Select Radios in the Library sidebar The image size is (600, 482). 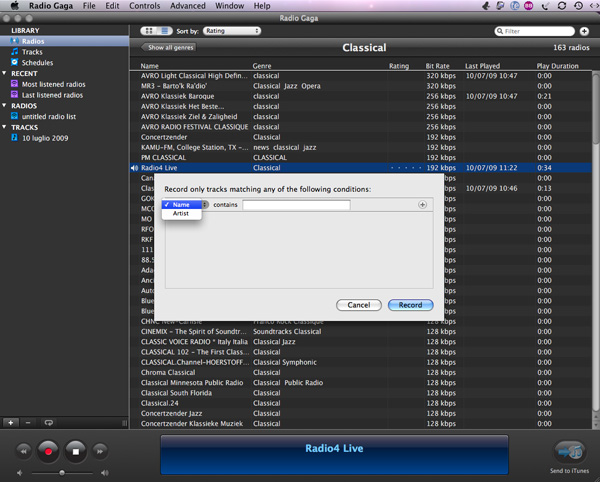(64, 41)
